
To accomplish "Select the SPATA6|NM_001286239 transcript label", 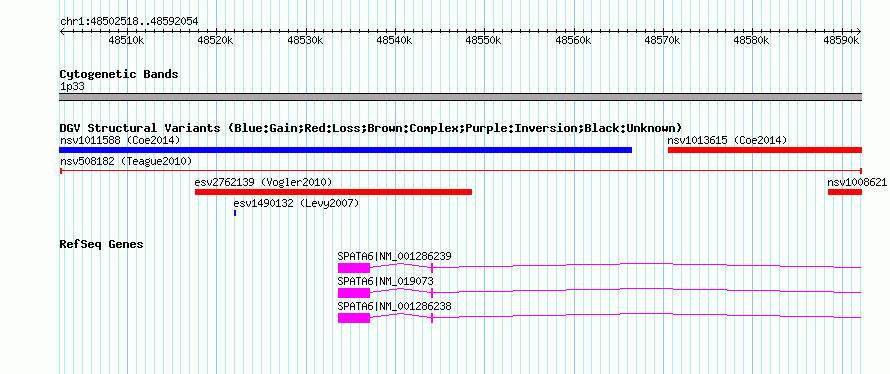I will click(394, 256).
